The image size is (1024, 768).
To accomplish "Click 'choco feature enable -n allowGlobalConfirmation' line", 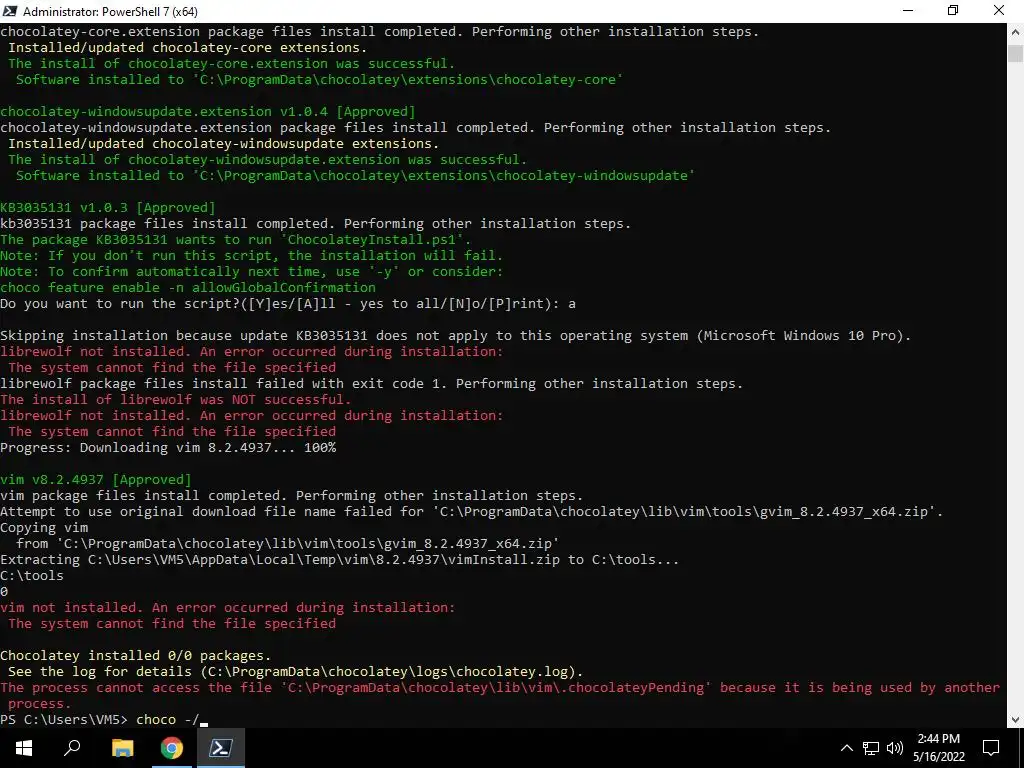I will pyautogui.click(x=188, y=287).
